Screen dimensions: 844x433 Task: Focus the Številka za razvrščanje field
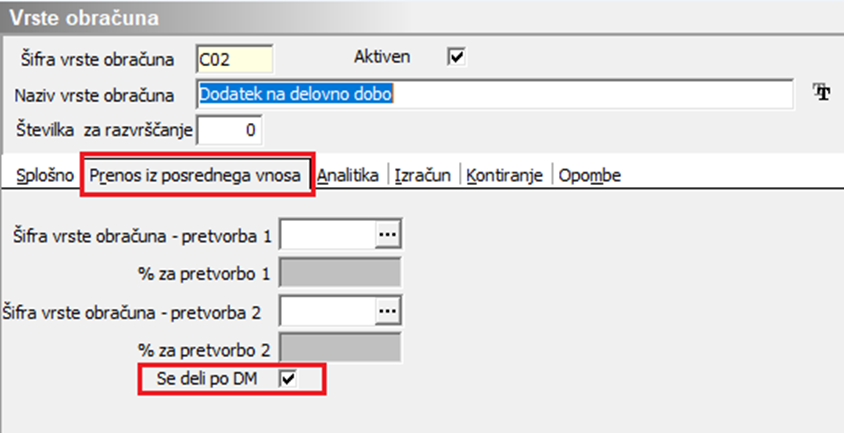(x=232, y=130)
